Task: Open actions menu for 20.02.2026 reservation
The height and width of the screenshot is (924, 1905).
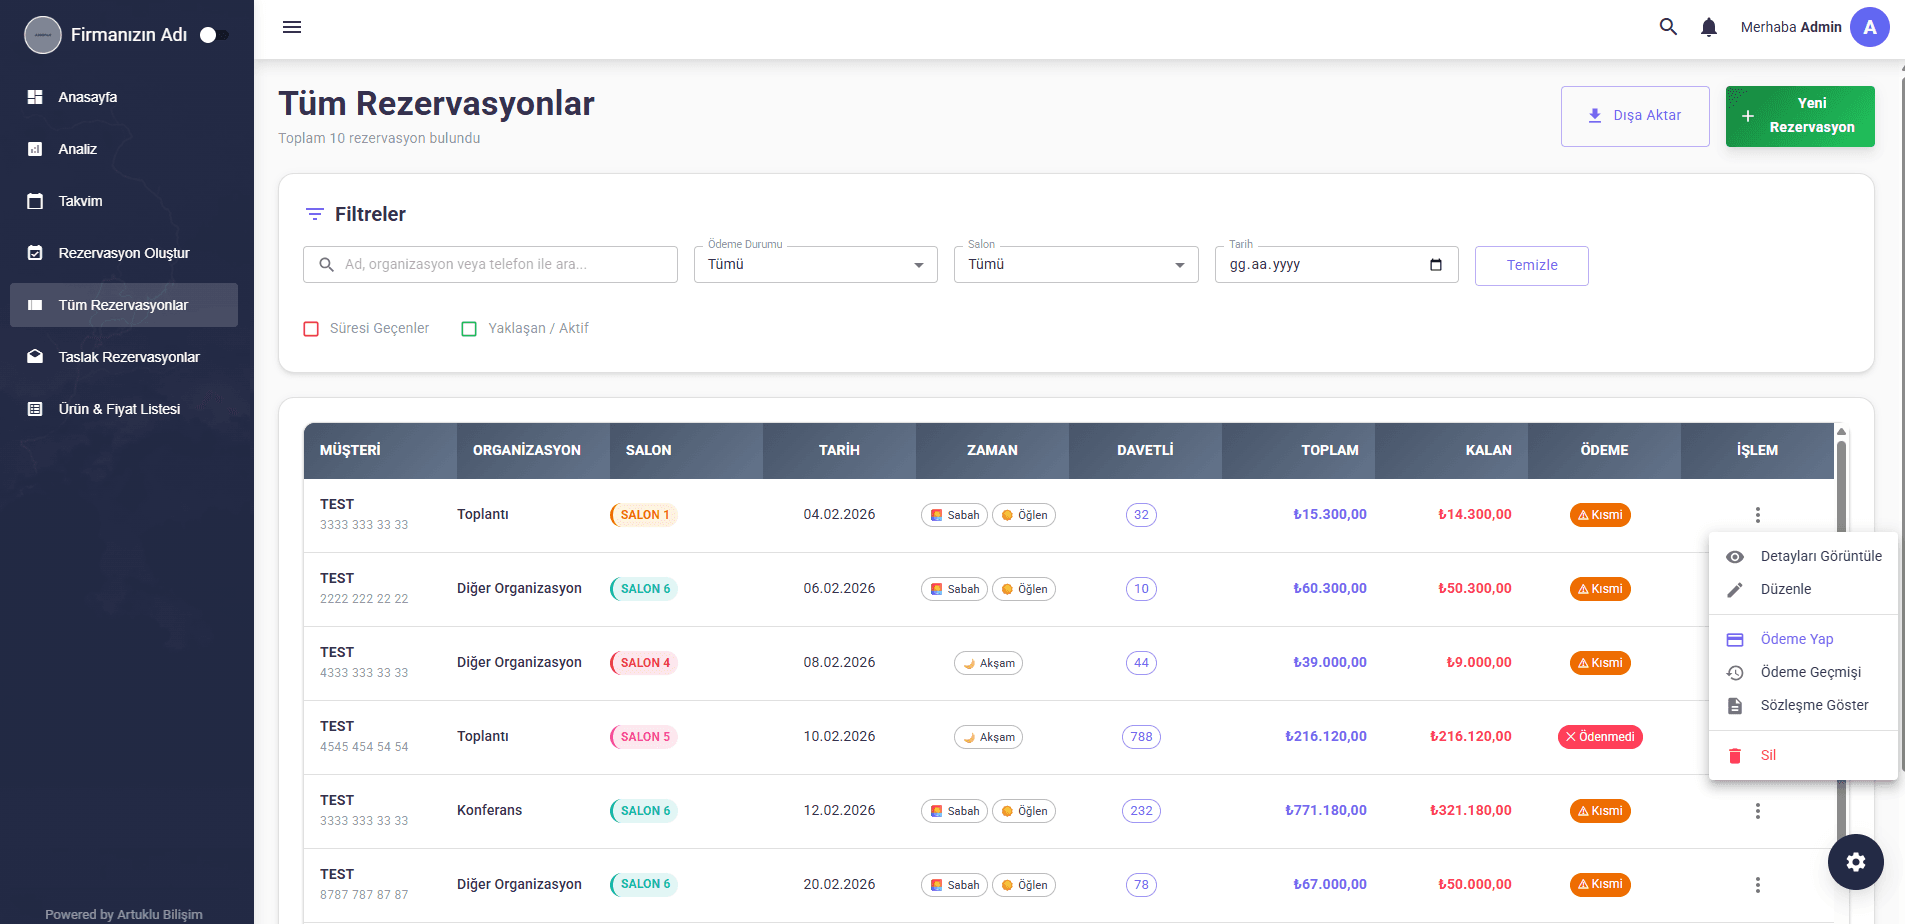Action: click(1757, 885)
